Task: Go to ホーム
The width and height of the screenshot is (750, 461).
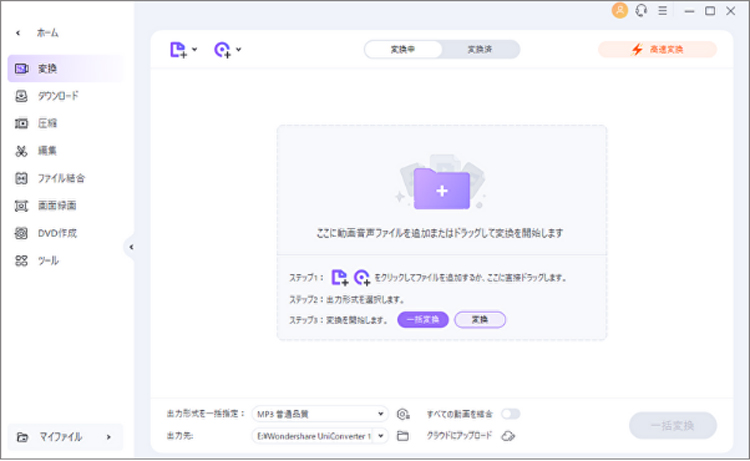Action: (x=48, y=33)
